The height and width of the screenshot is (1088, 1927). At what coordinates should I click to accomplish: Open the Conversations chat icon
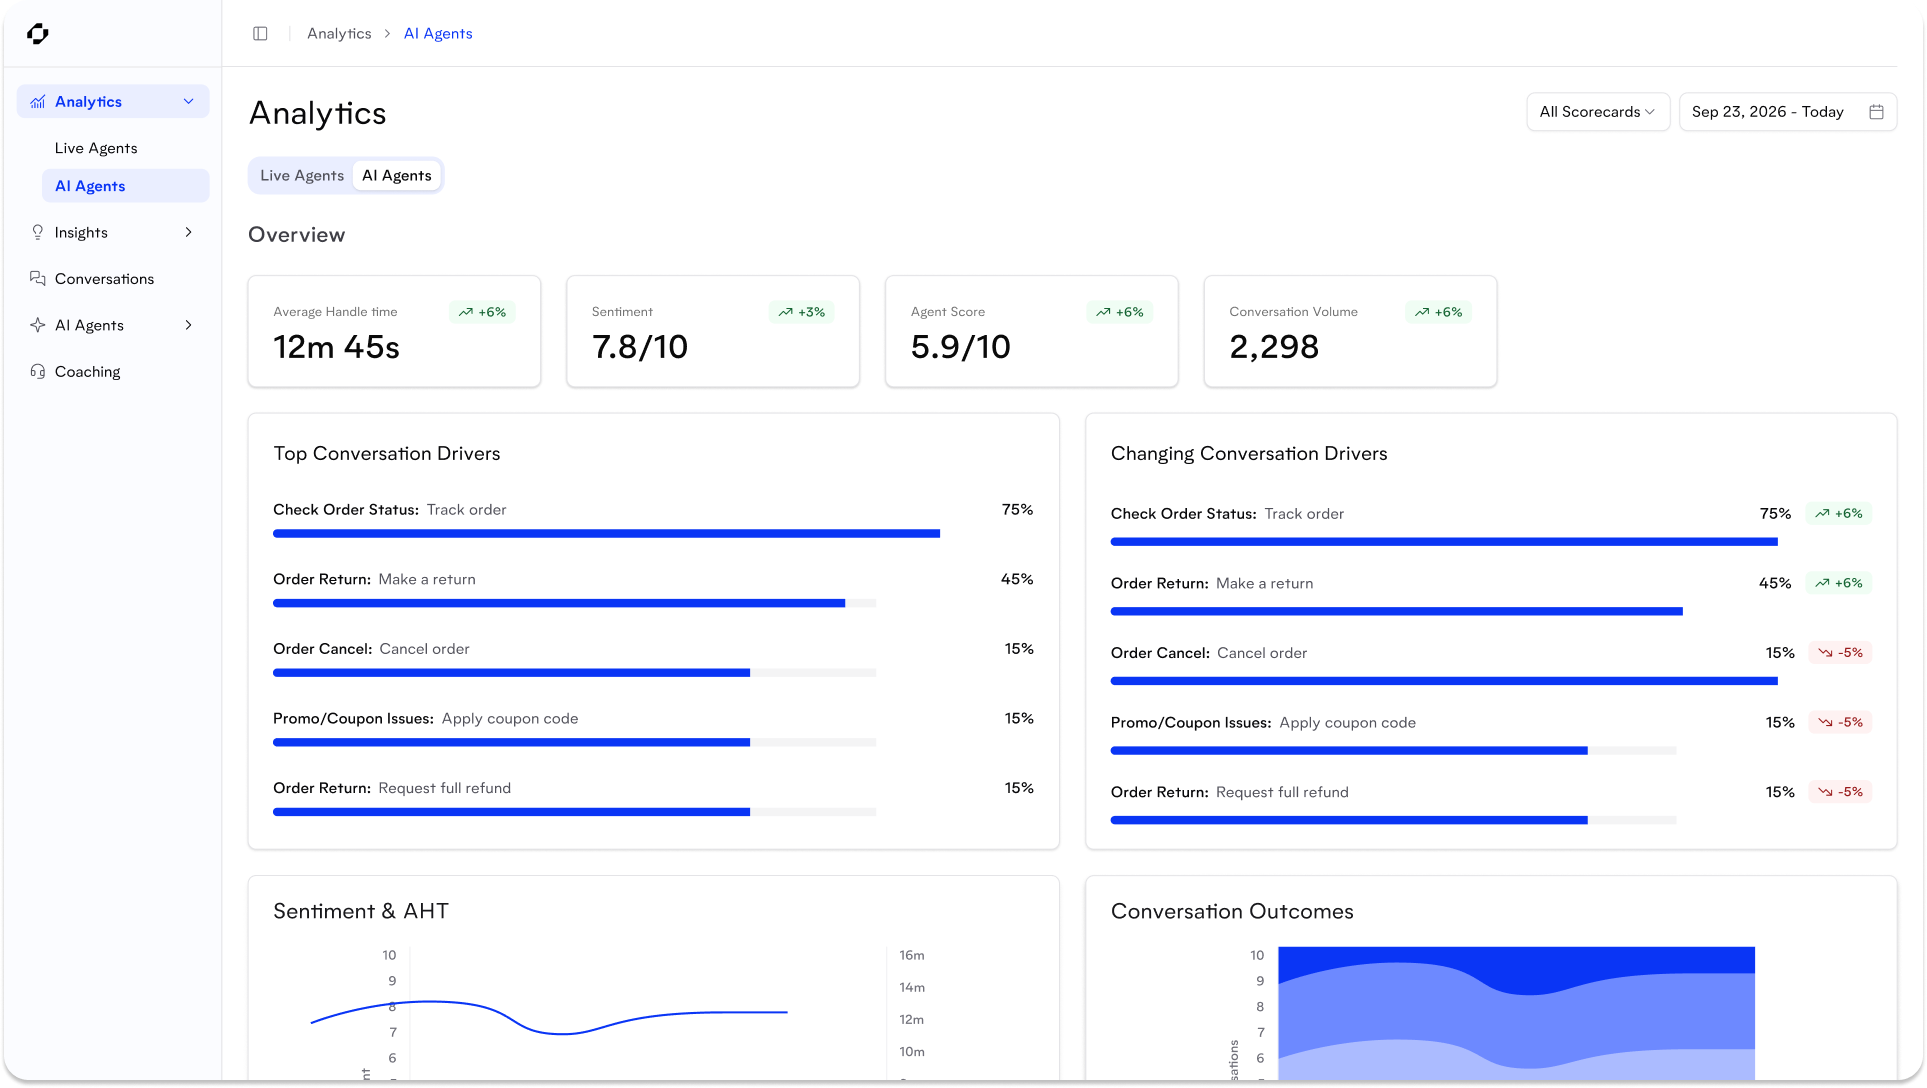pyautogui.click(x=37, y=278)
